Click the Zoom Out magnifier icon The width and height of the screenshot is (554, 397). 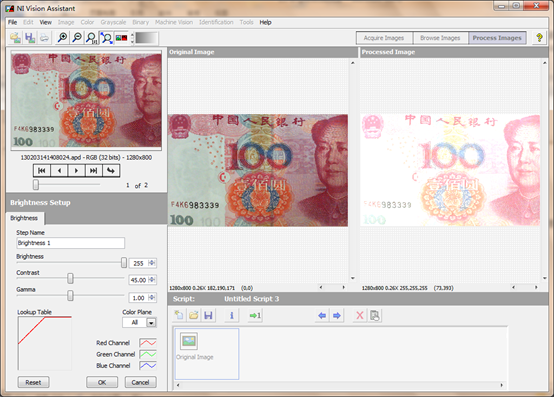click(77, 37)
